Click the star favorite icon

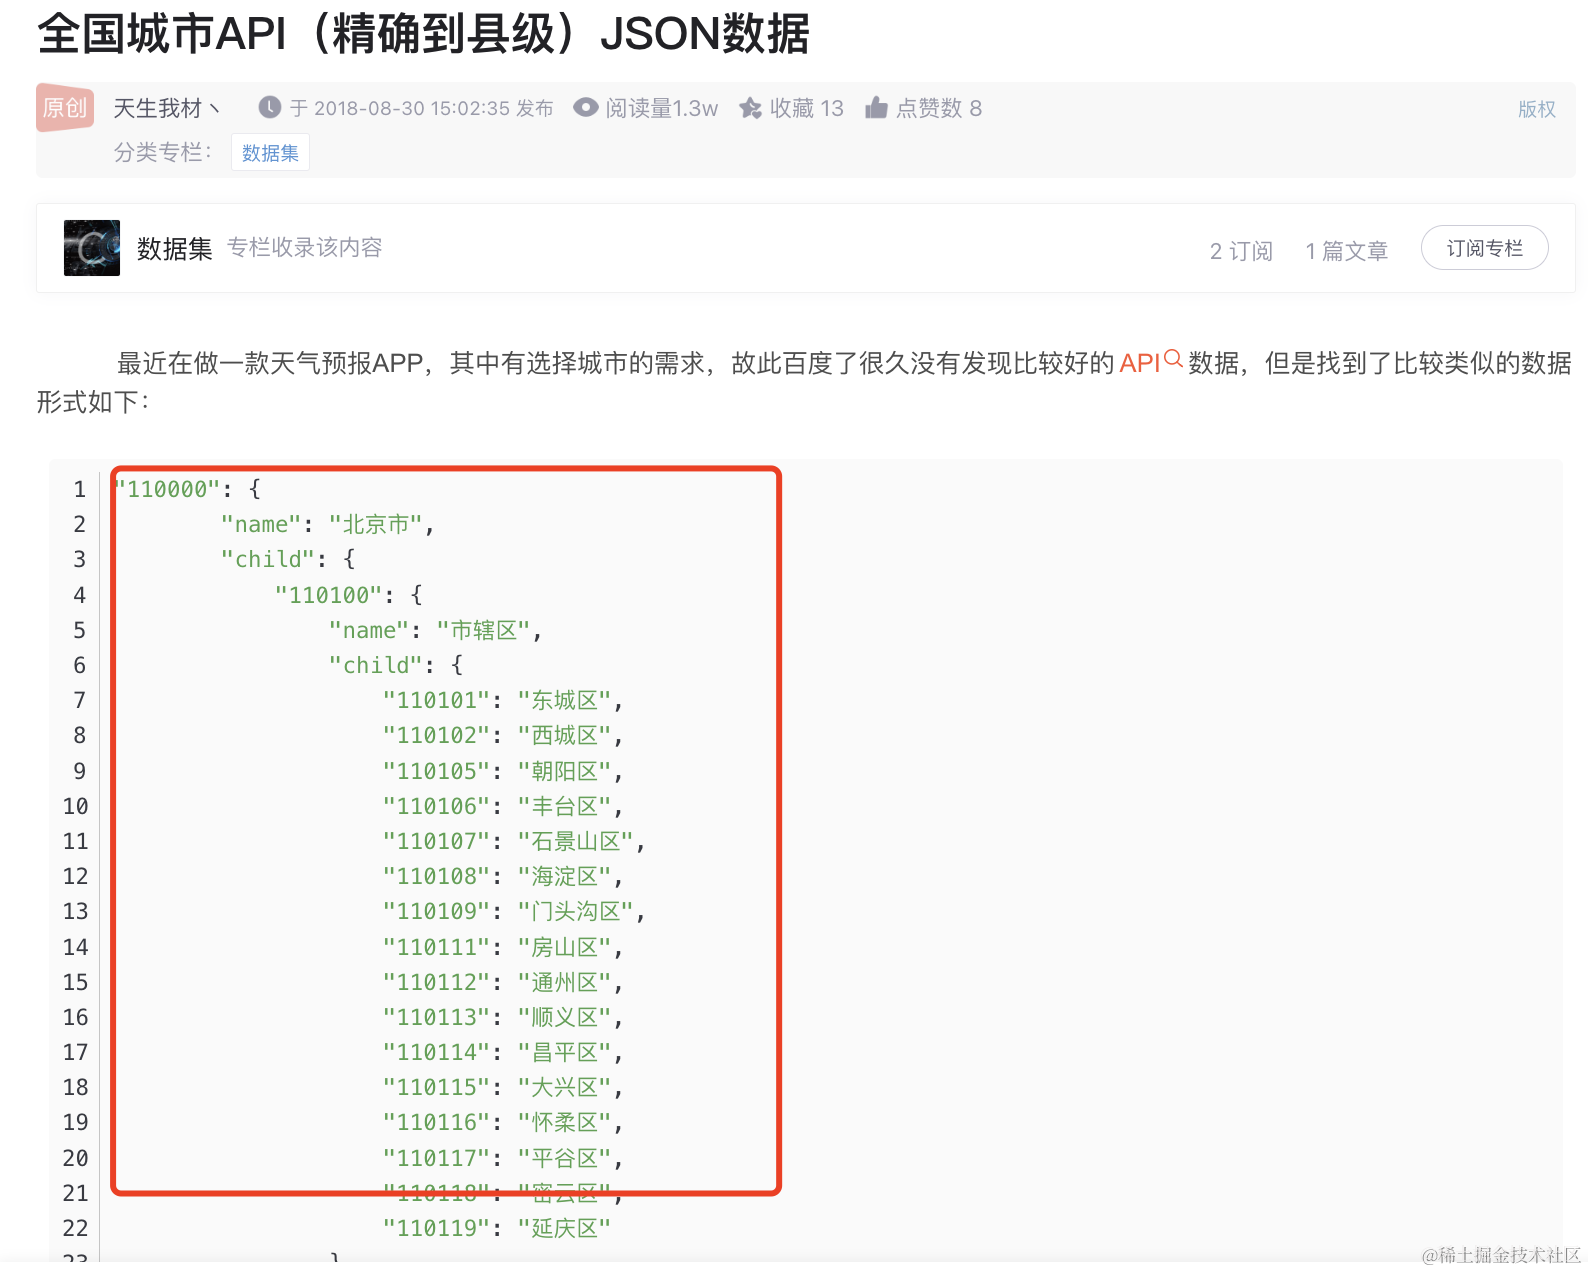pyautogui.click(x=750, y=108)
